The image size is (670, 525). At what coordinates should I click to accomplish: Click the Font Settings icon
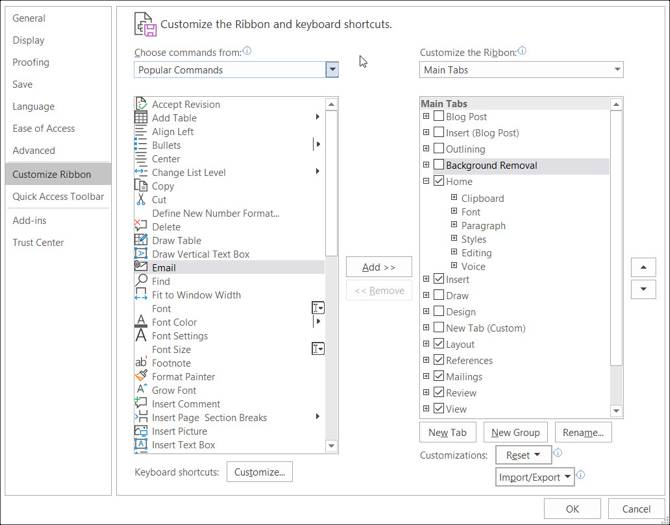pos(141,335)
